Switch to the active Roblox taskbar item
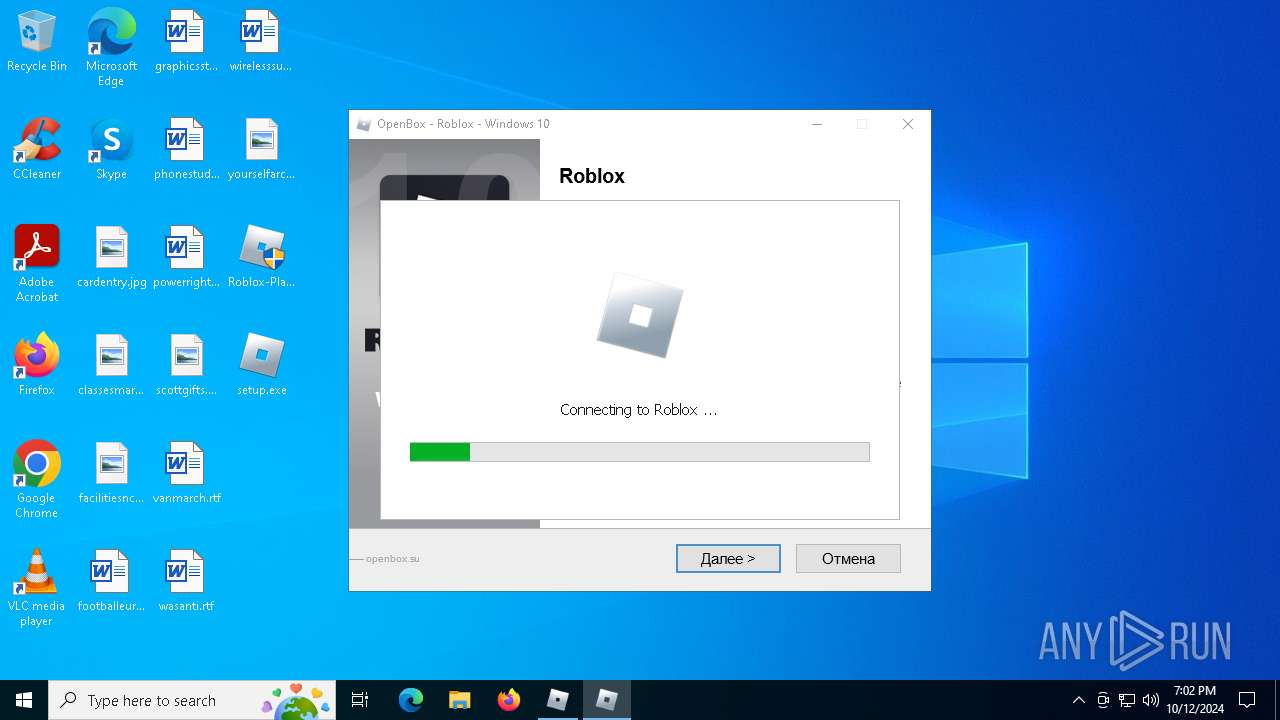This screenshot has width=1280, height=720. [x=607, y=700]
